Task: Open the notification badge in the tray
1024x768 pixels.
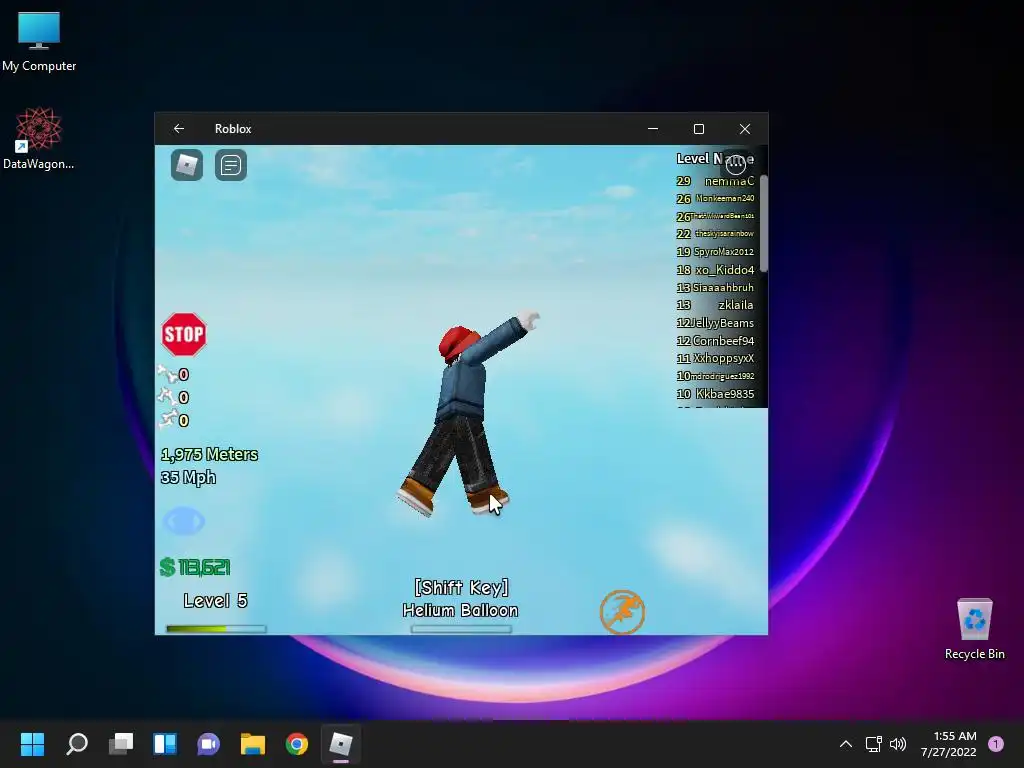Action: coord(995,744)
